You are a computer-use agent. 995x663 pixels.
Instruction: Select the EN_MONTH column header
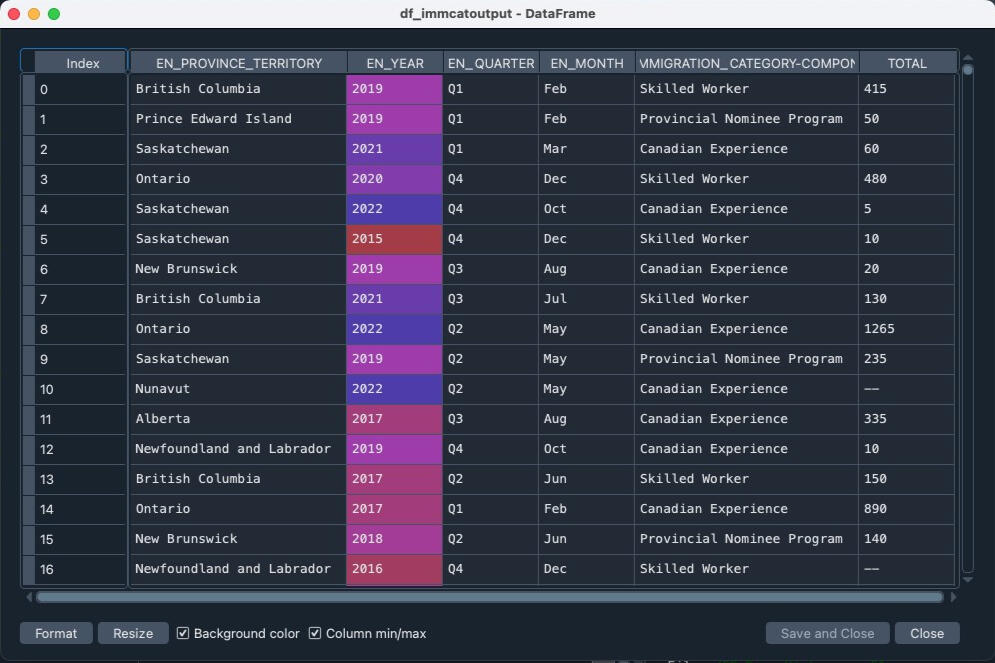click(587, 63)
